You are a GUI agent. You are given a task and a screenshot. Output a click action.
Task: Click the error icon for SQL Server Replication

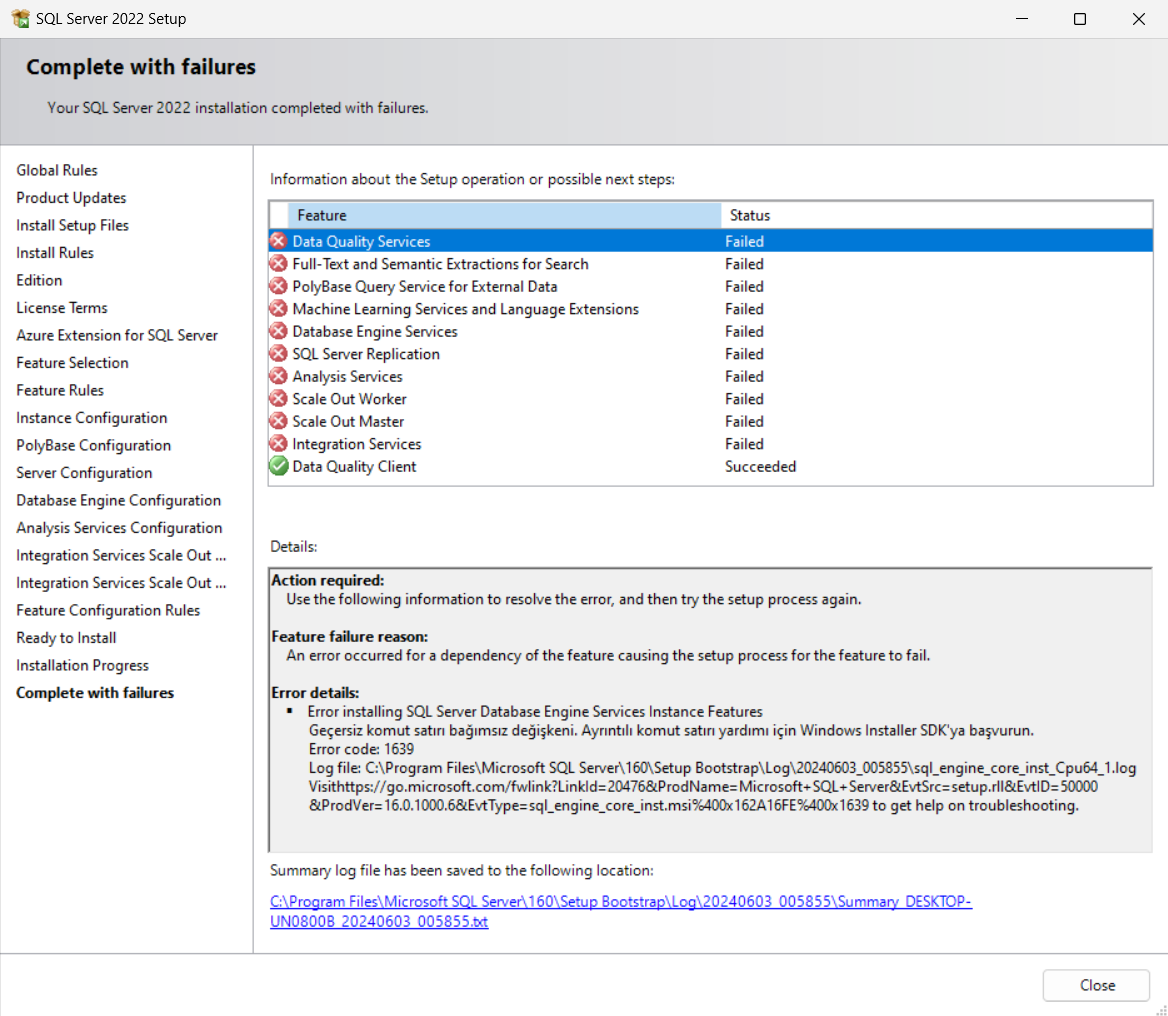(x=279, y=354)
